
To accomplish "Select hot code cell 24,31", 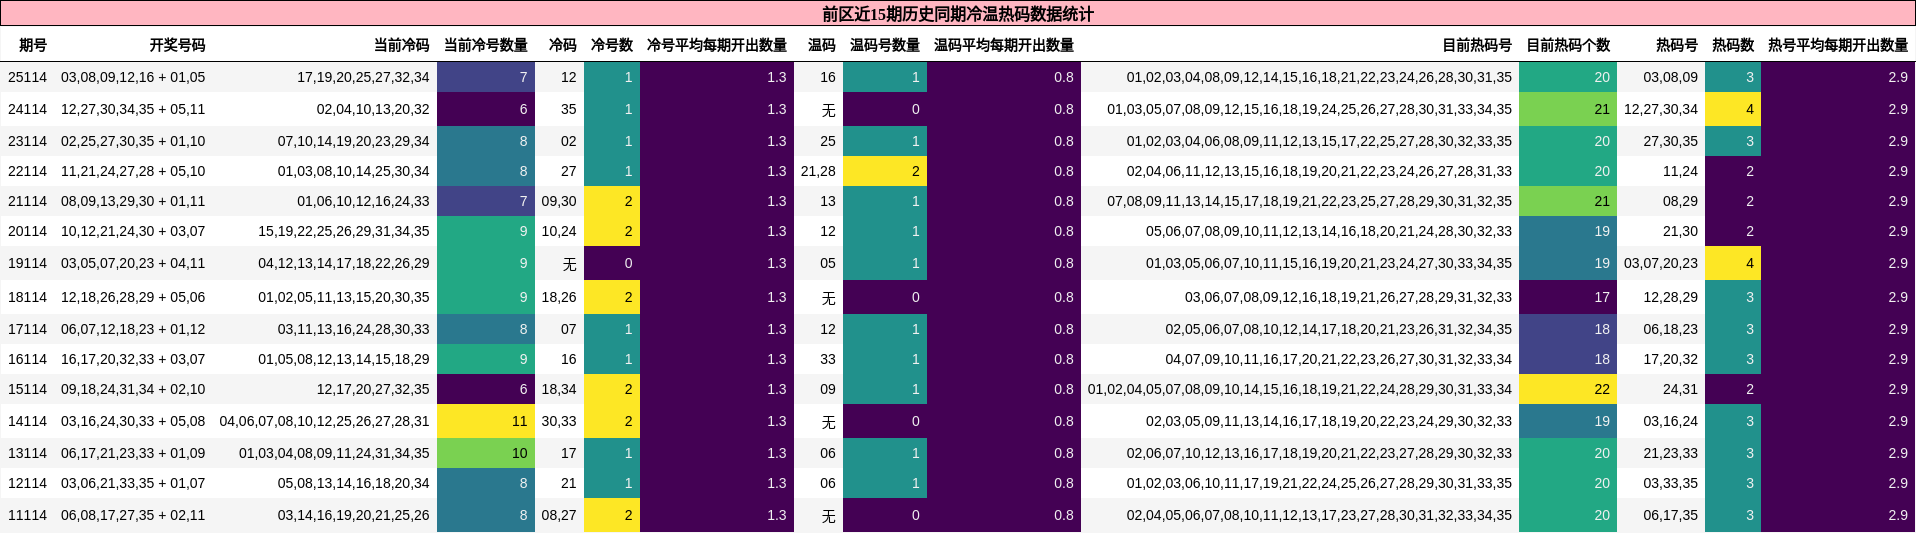I will coord(1680,389).
